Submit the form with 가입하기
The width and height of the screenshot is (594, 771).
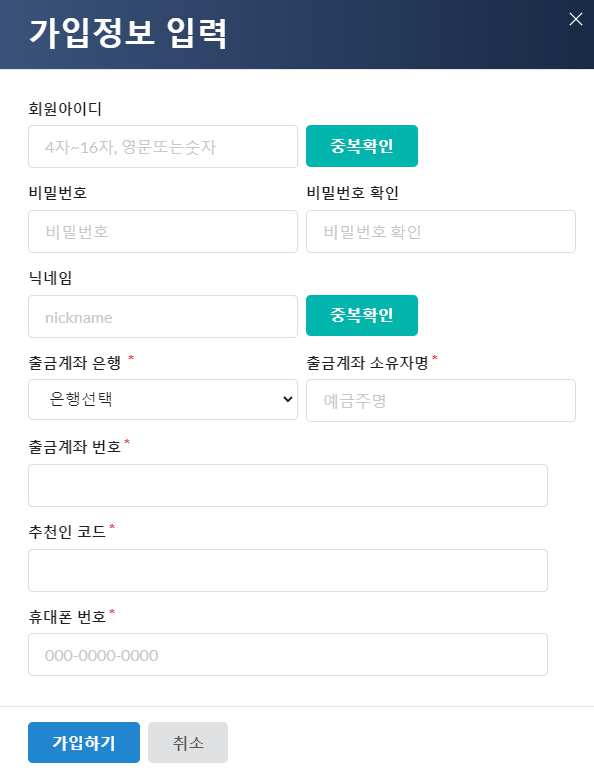click(84, 742)
